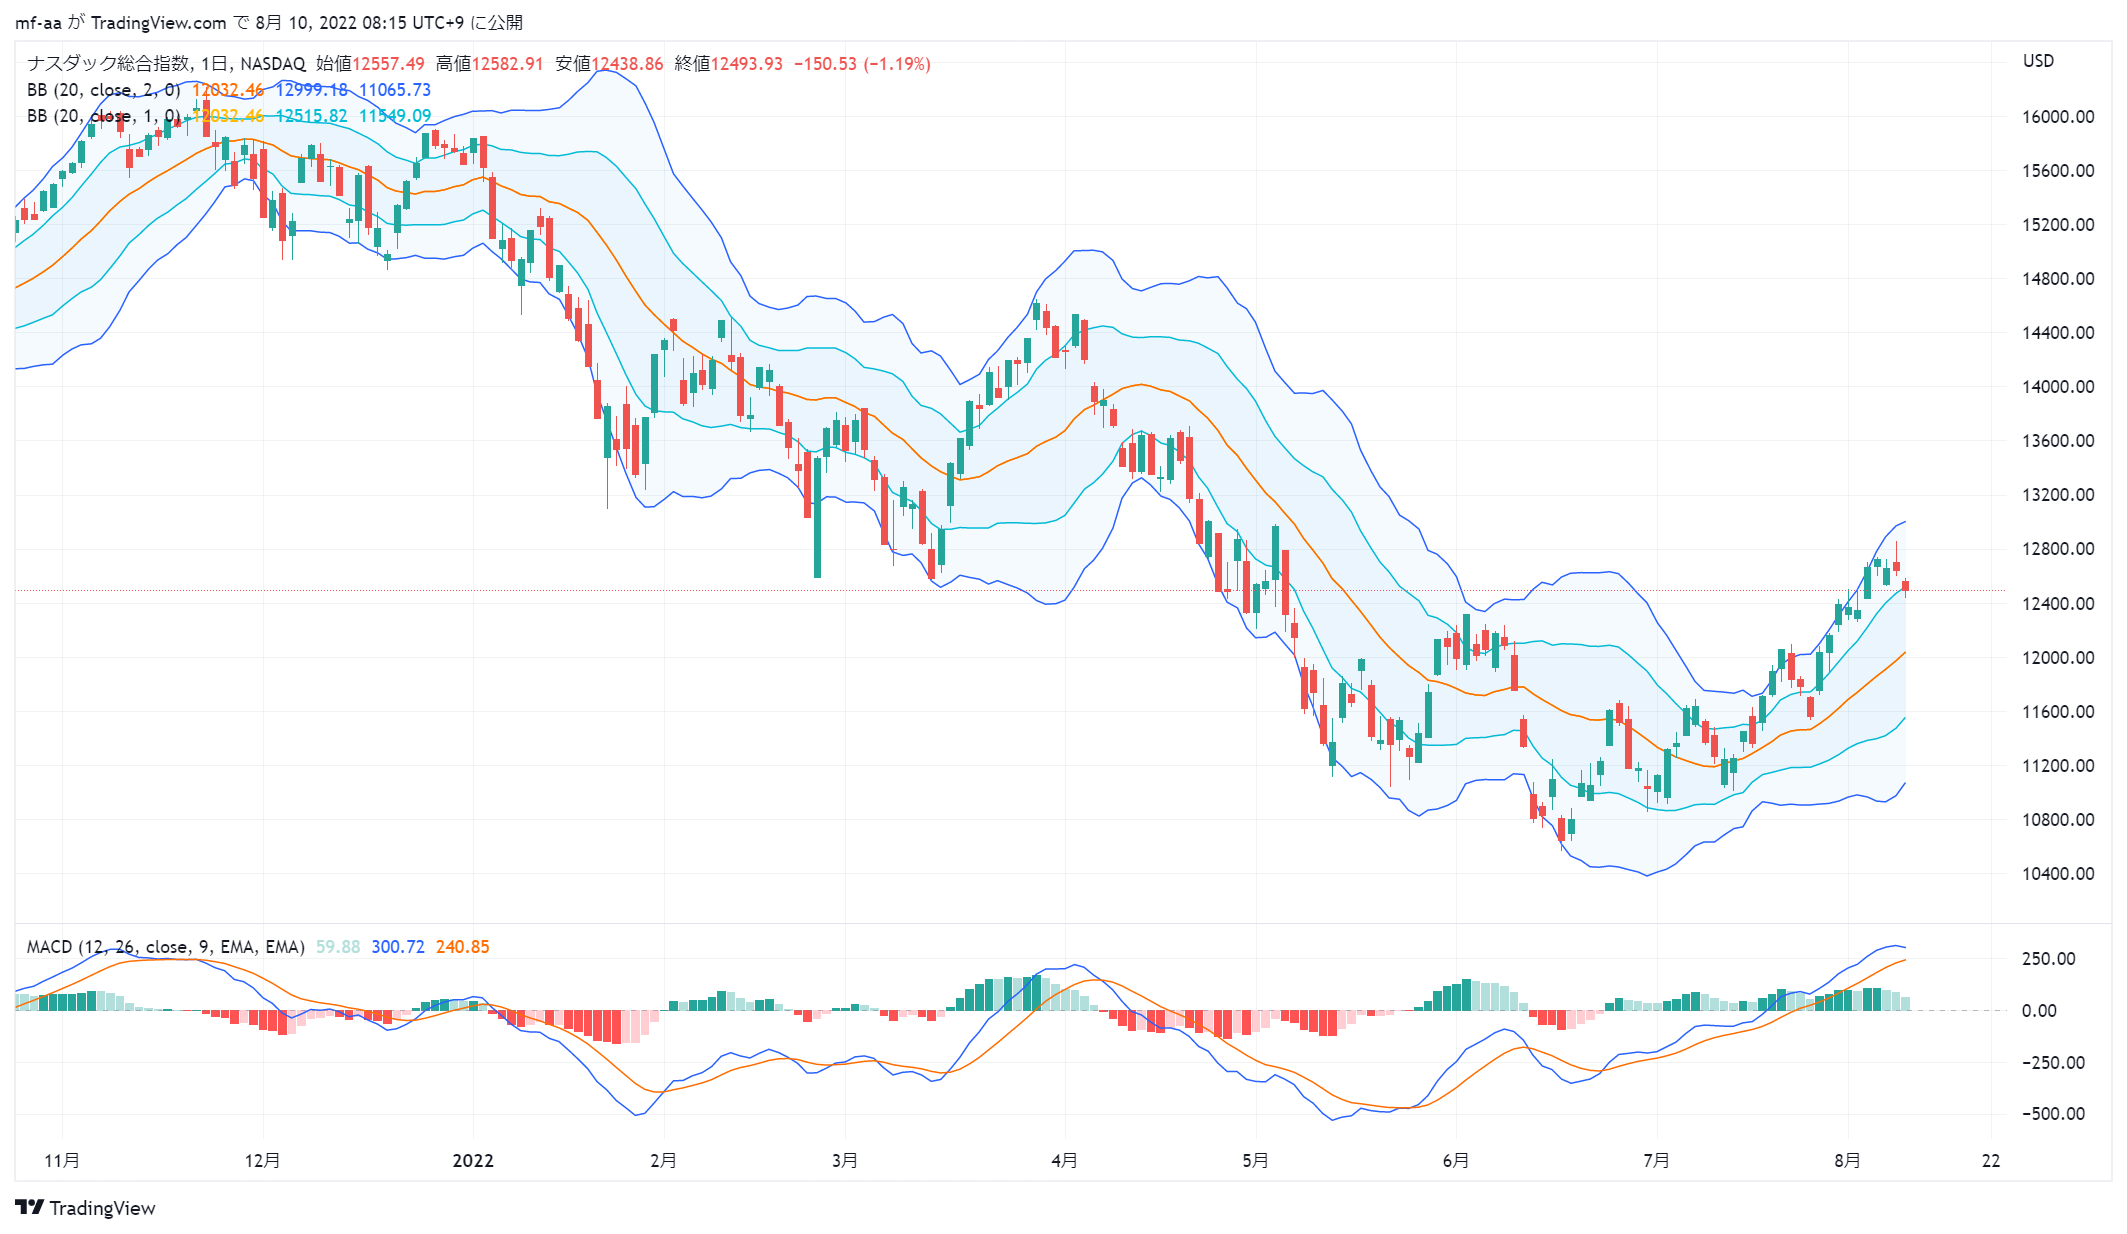The image size is (2127, 1234).
Task: Click the 6月 date axis label
Action: 1456,1161
